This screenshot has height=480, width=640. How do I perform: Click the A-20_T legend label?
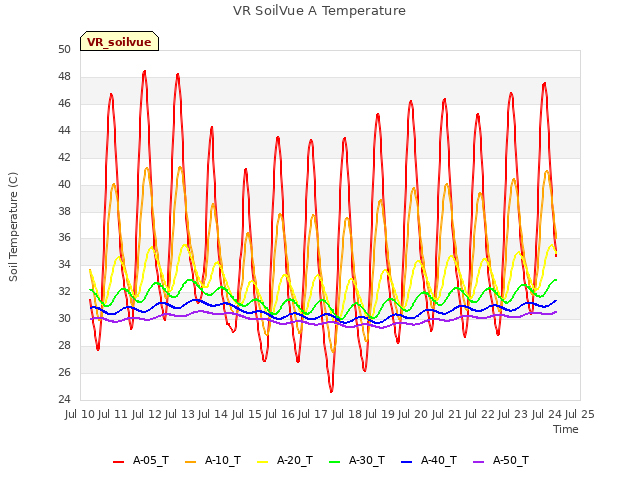coord(295,460)
